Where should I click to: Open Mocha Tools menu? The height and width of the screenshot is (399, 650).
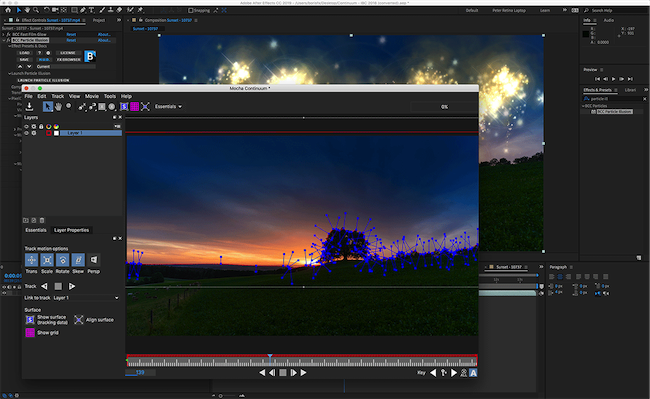coord(110,96)
